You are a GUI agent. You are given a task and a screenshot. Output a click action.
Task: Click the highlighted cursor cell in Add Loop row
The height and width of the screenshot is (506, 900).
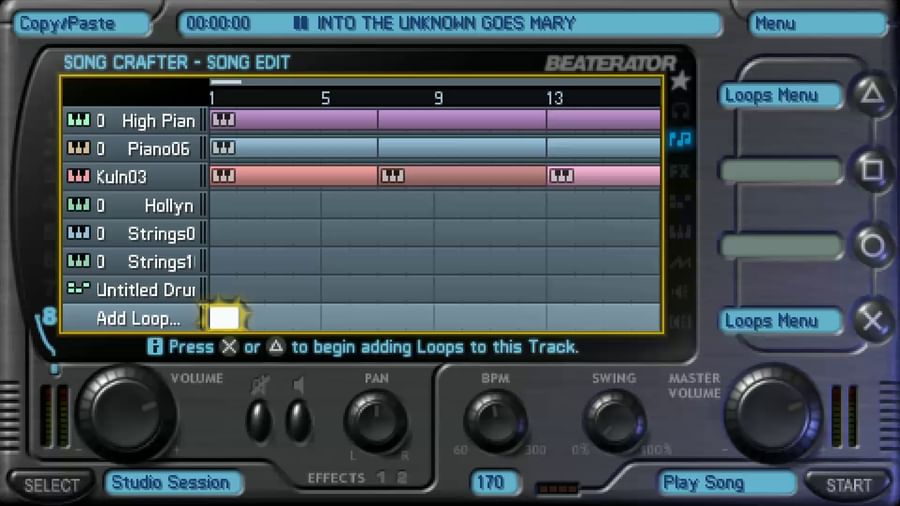(224, 317)
